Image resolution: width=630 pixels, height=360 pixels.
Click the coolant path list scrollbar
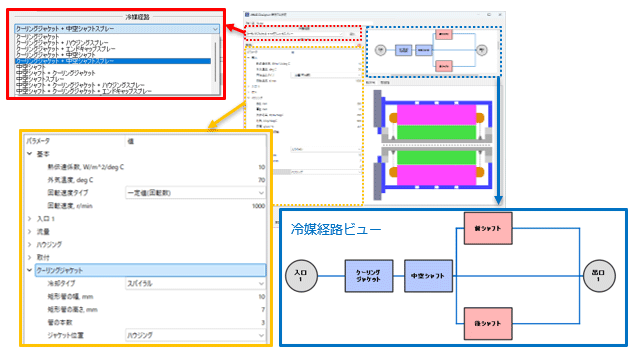click(x=216, y=62)
